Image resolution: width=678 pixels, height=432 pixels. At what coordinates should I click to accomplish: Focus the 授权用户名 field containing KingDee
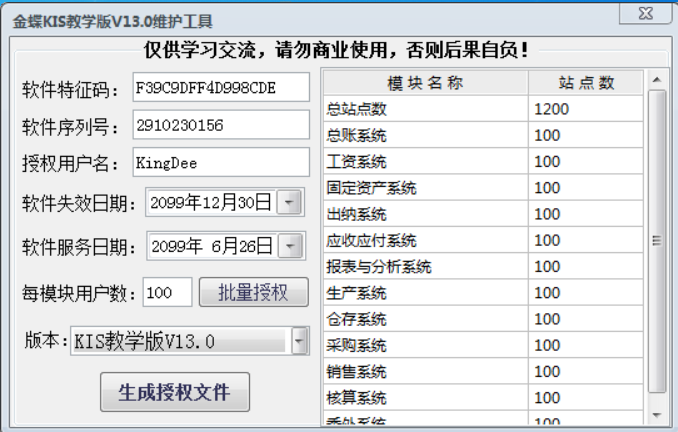click(221, 162)
